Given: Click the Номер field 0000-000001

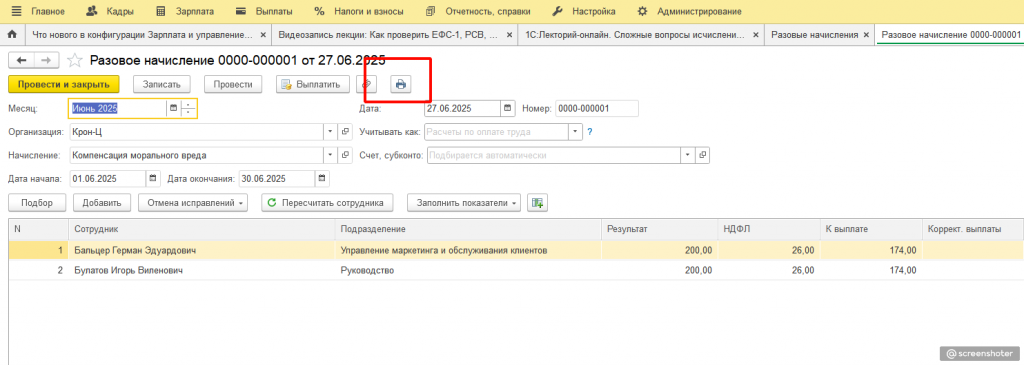Looking at the screenshot, I should 597,109.
